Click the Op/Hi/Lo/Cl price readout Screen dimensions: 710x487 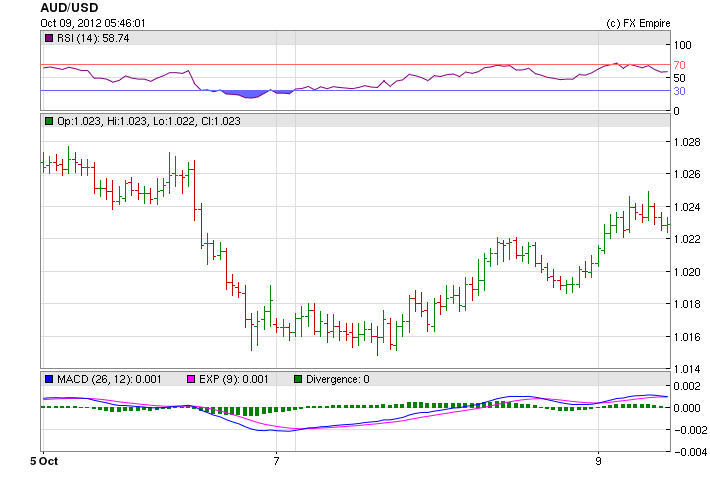[149, 121]
